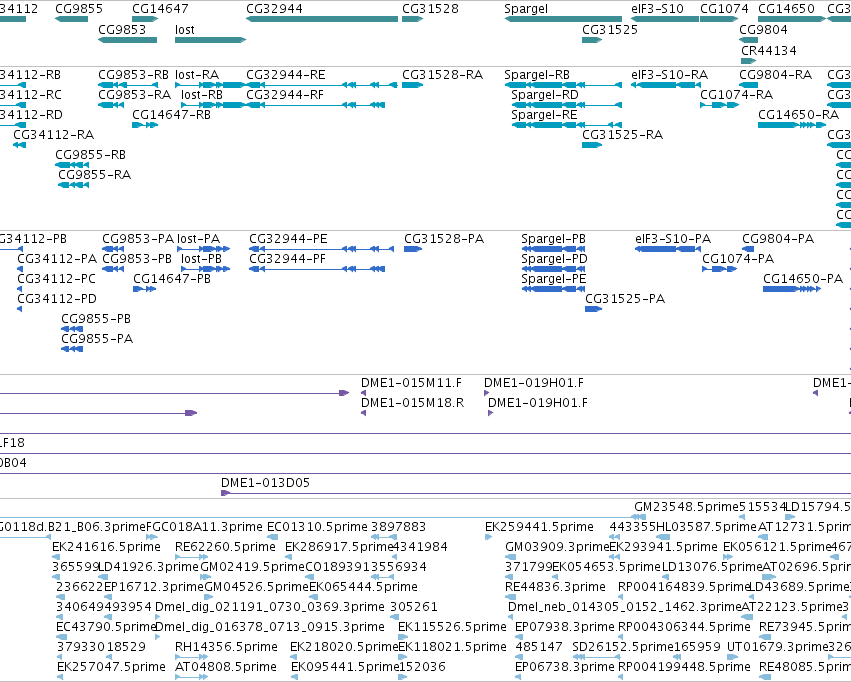The height and width of the screenshot is (682, 851).
Task: Select the CG9855 gene label
Action: click(x=79, y=9)
